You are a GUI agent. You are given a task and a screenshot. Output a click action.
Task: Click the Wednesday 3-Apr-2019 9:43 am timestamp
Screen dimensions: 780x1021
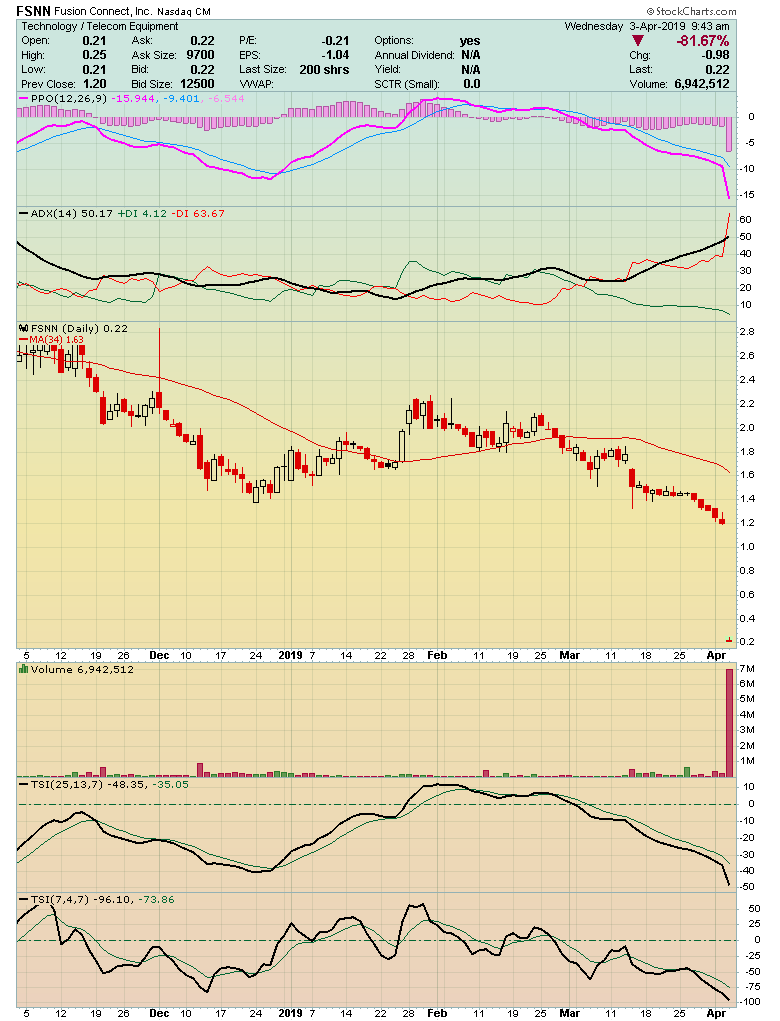647,27
